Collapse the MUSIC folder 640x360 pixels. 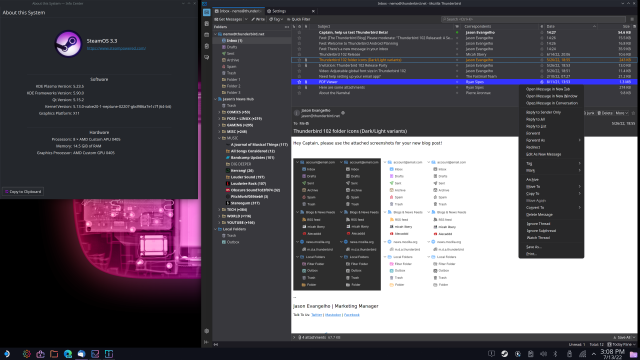pos(219,138)
